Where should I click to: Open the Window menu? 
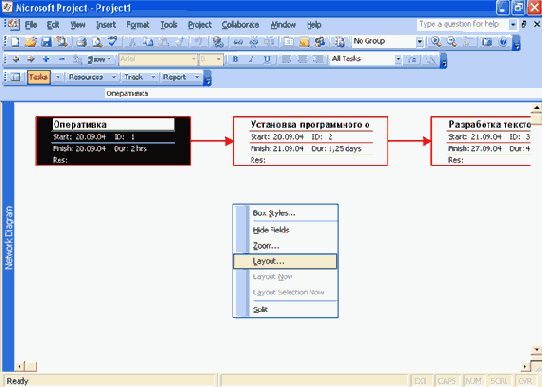283,25
